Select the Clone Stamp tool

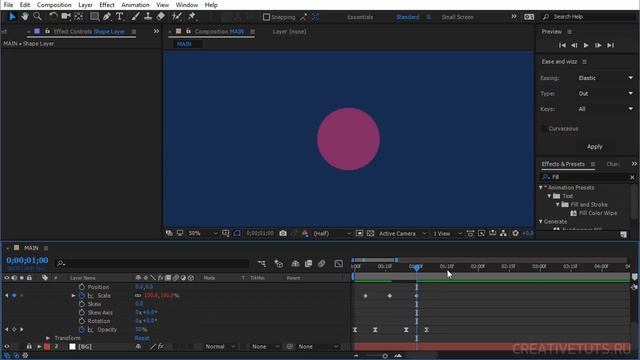[148, 16]
